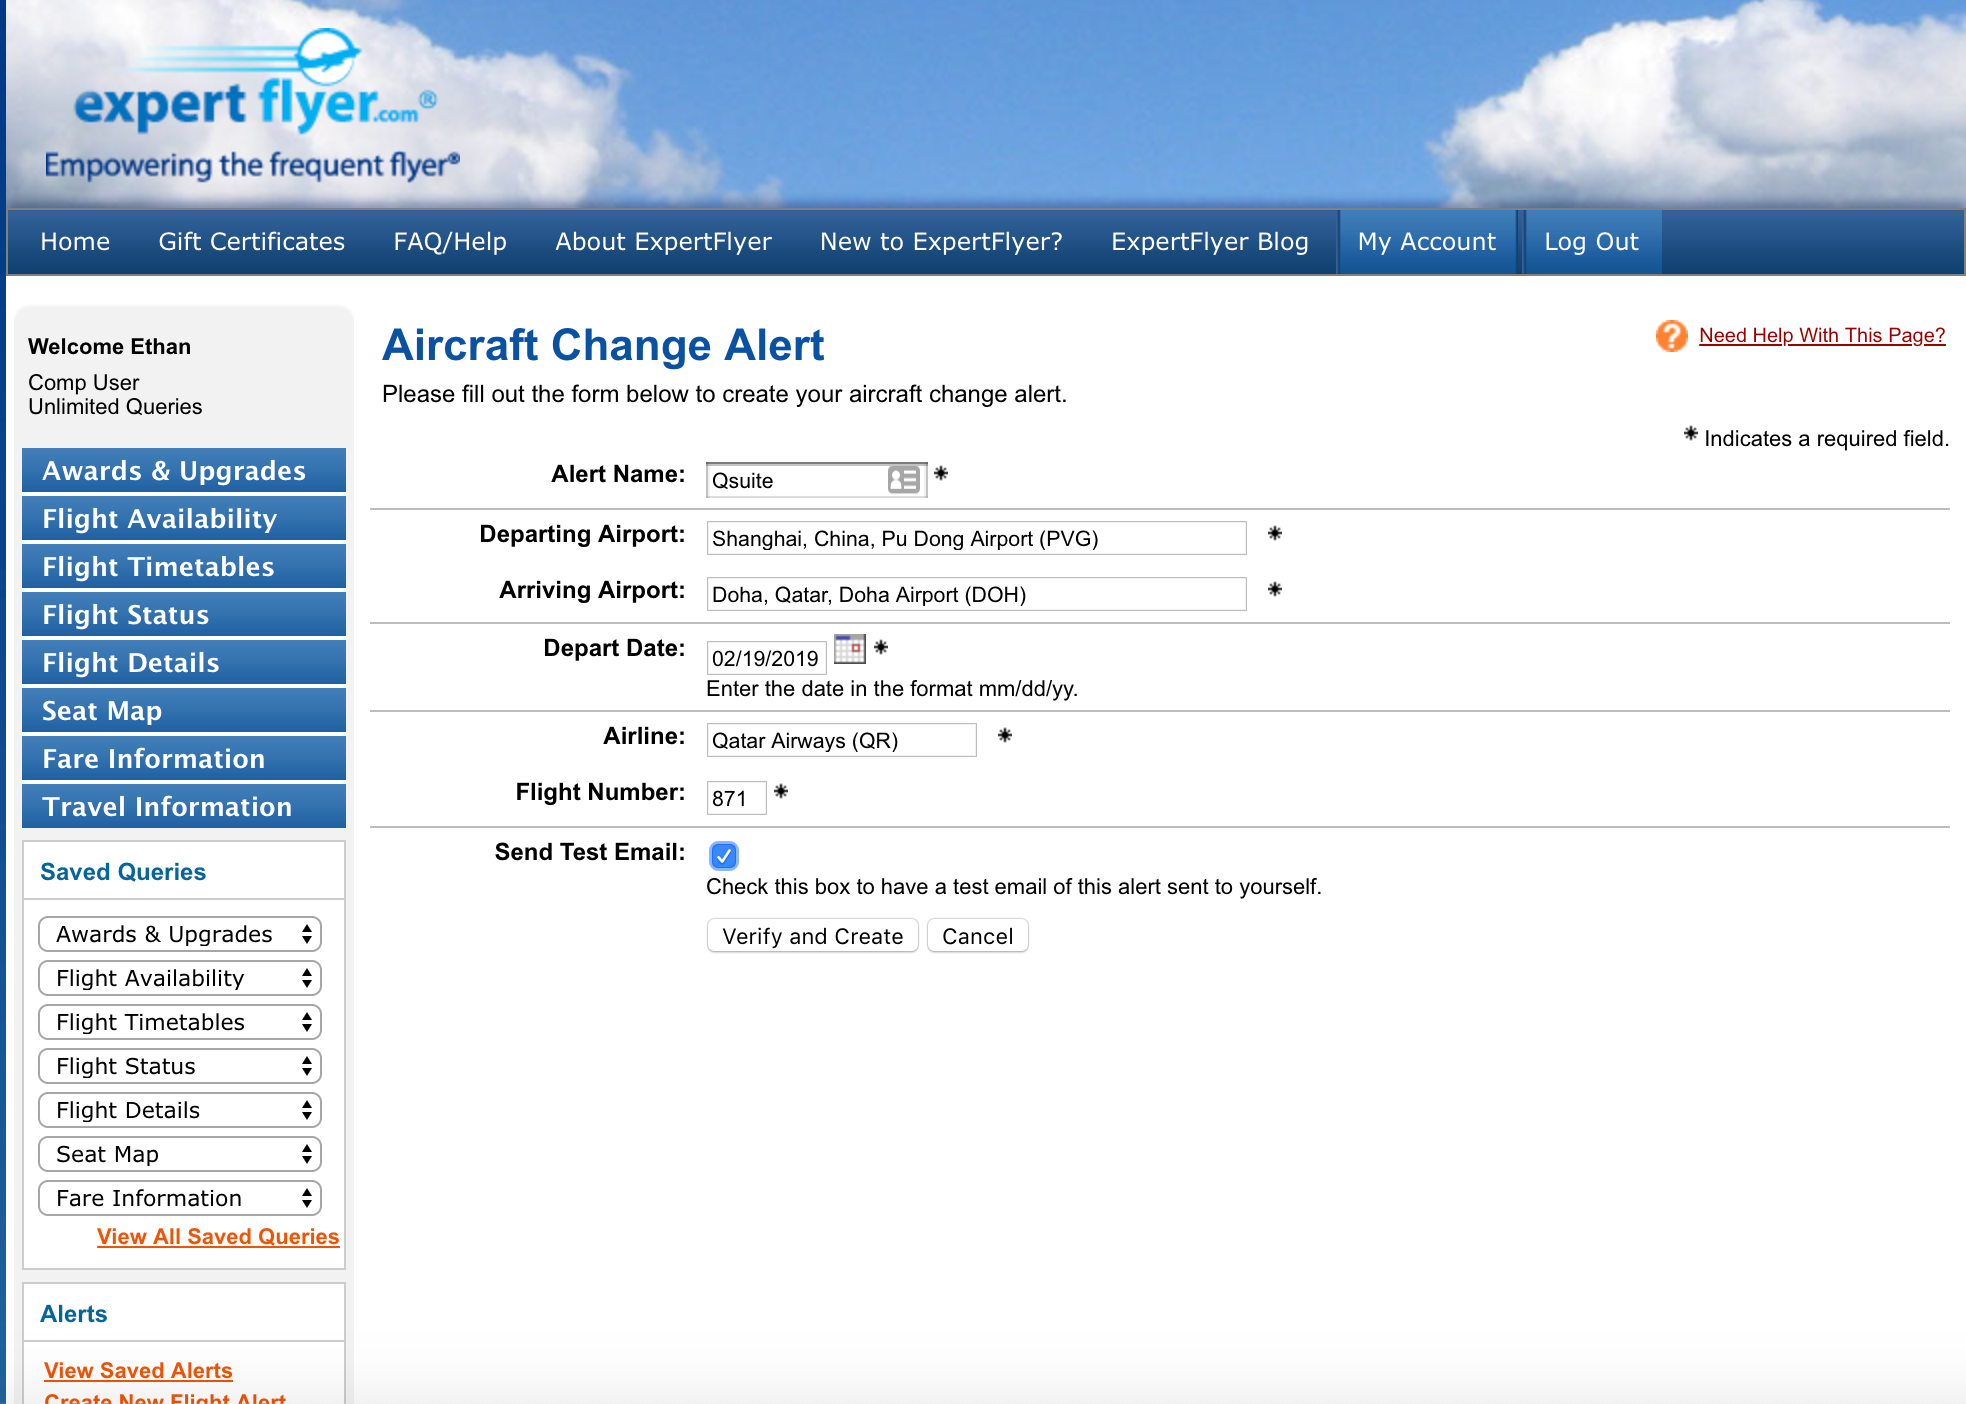Open Seat Map sidebar menu

click(184, 710)
